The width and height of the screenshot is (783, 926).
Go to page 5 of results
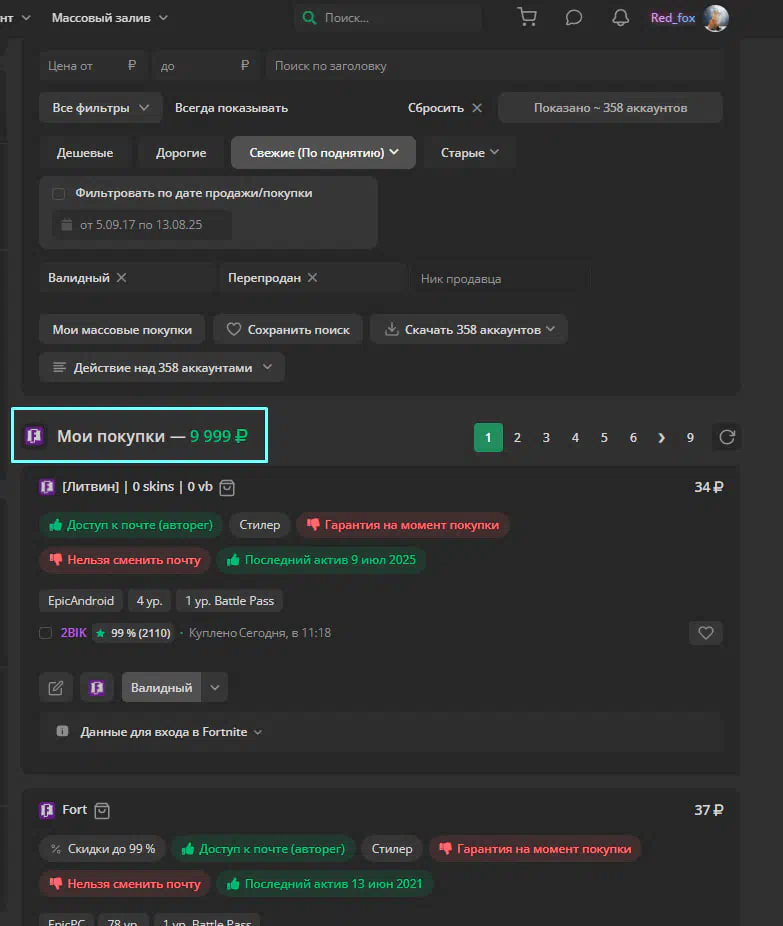pyautogui.click(x=604, y=437)
